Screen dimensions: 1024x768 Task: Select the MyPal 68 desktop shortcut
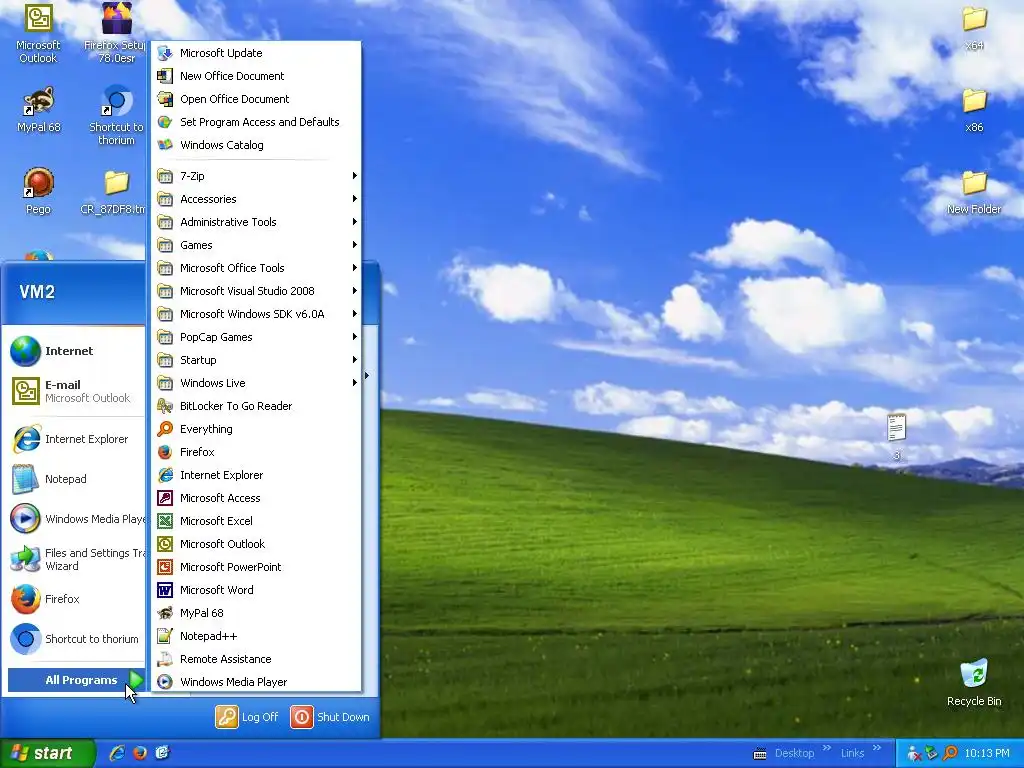tap(39, 110)
